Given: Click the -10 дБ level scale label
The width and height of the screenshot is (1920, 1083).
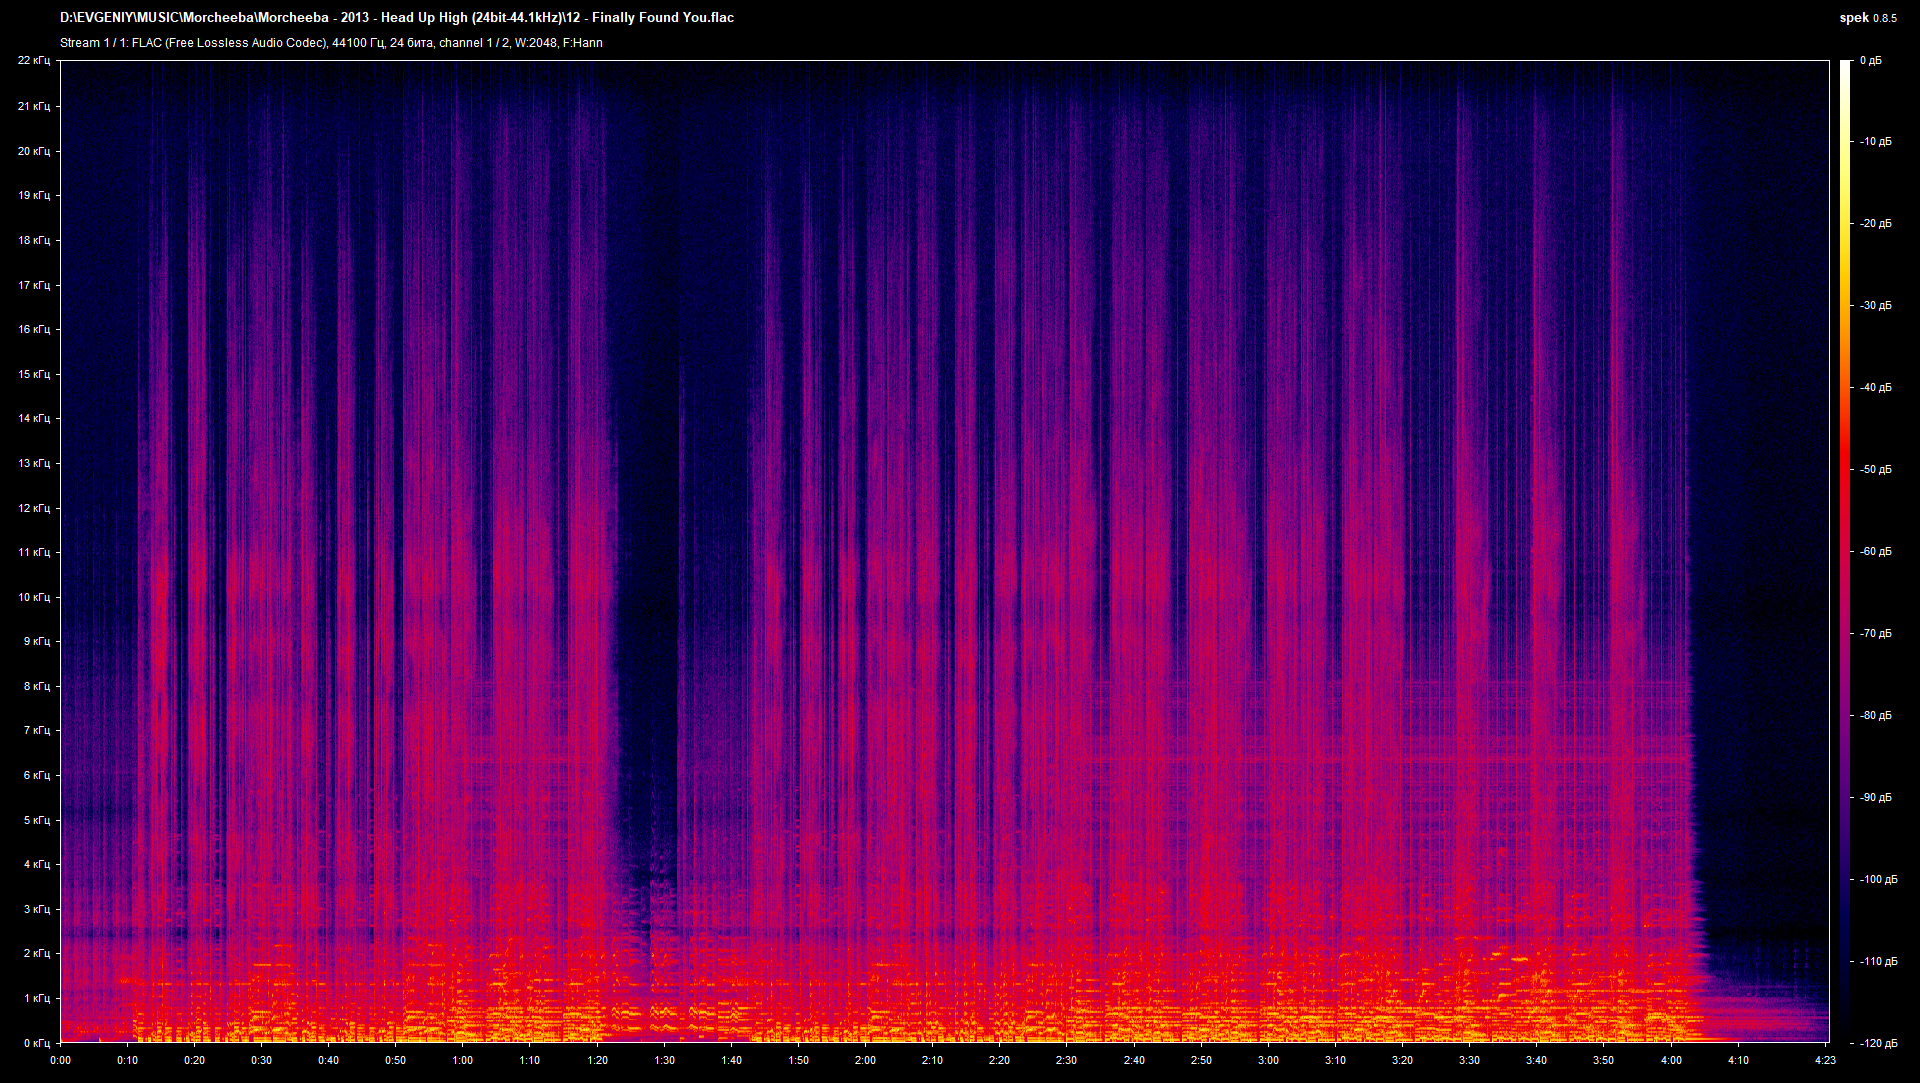Looking at the screenshot, I should (x=1876, y=142).
